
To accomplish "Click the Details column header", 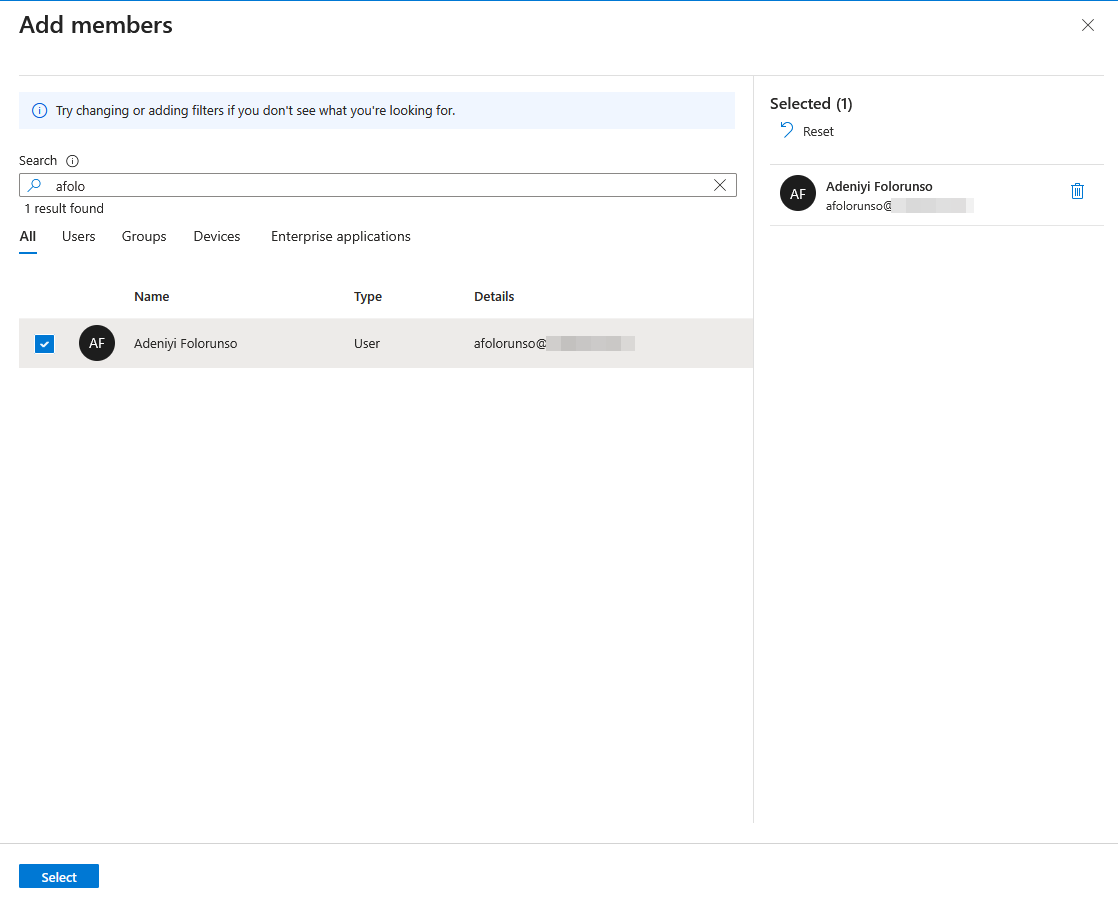I will click(x=494, y=297).
